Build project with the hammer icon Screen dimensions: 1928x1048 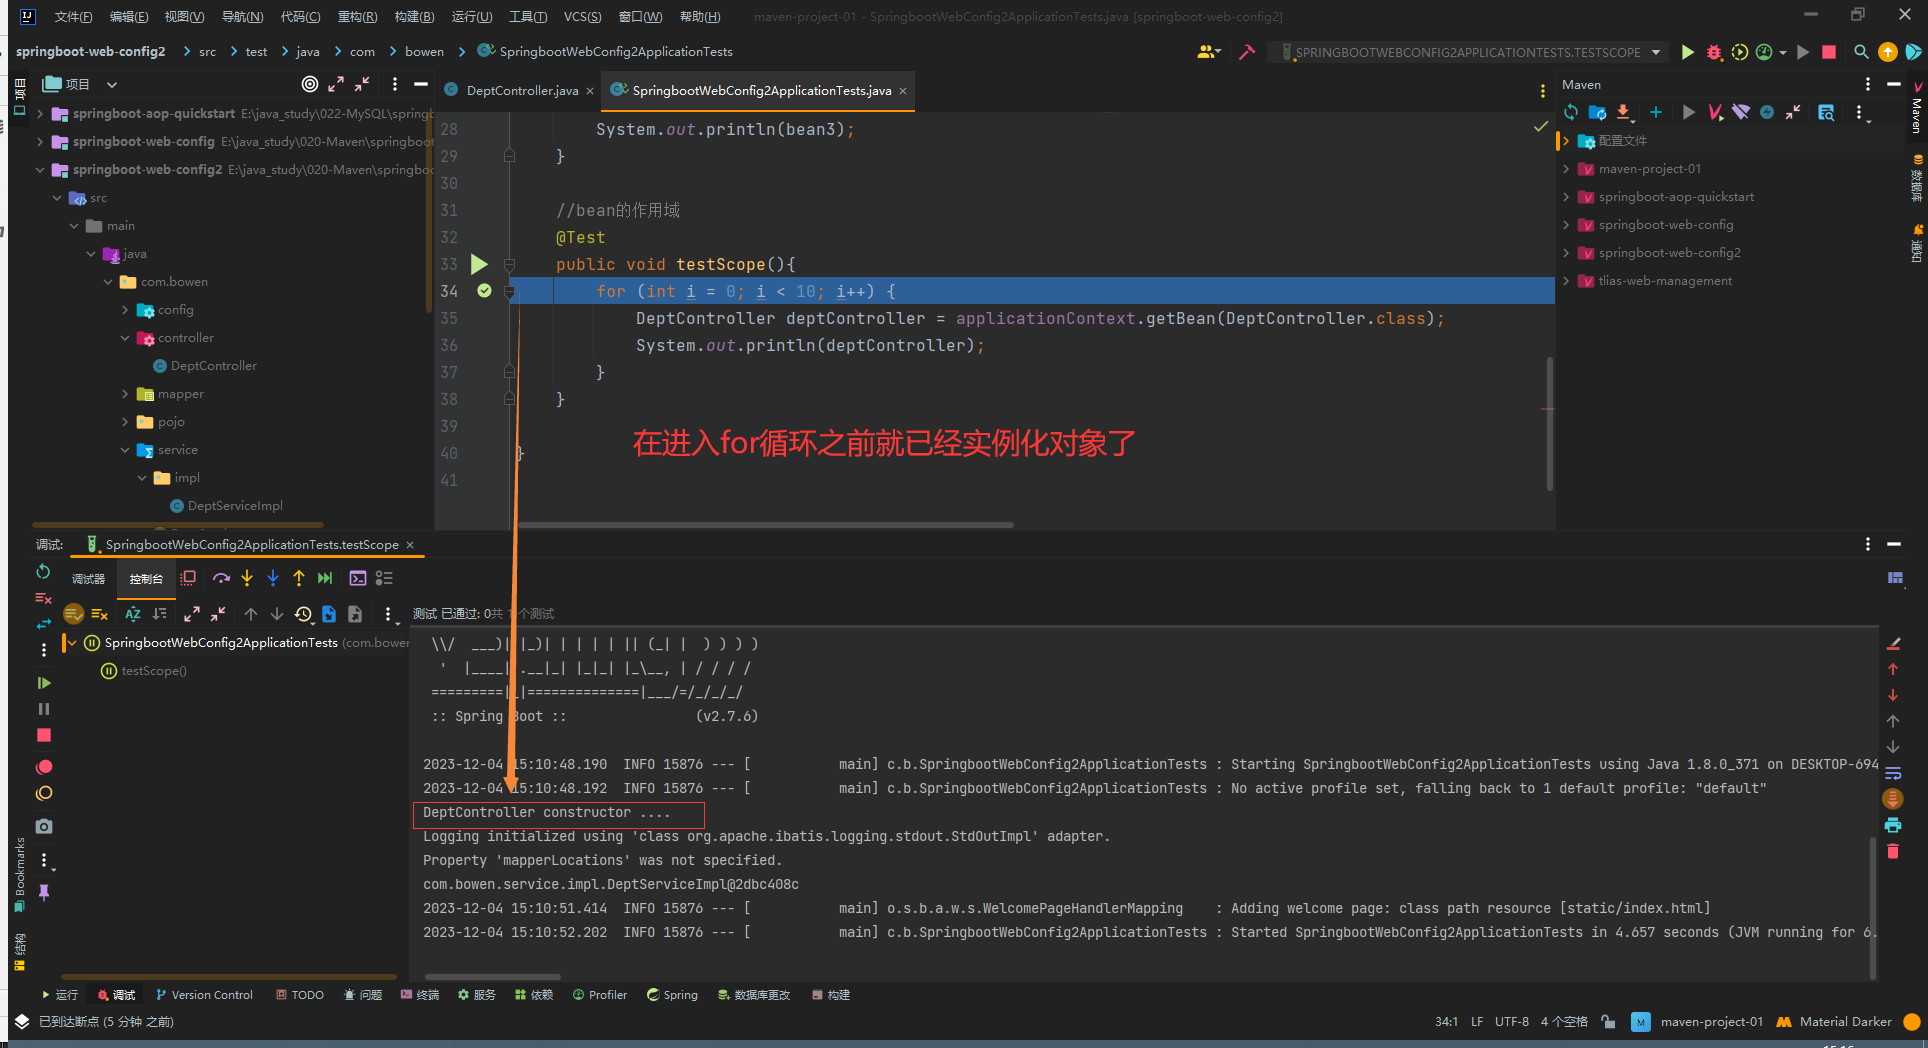coord(1247,52)
